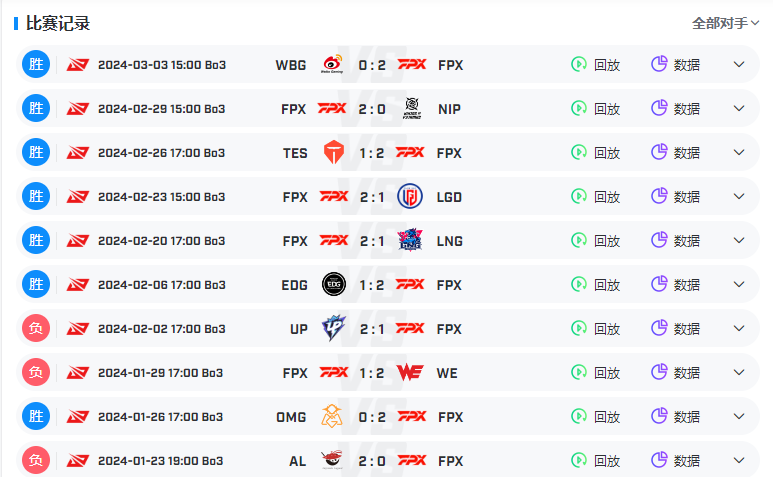This screenshot has height=477, width=773.
Task: Open 数据 for FPX vs NIP match
Action: tap(675, 108)
